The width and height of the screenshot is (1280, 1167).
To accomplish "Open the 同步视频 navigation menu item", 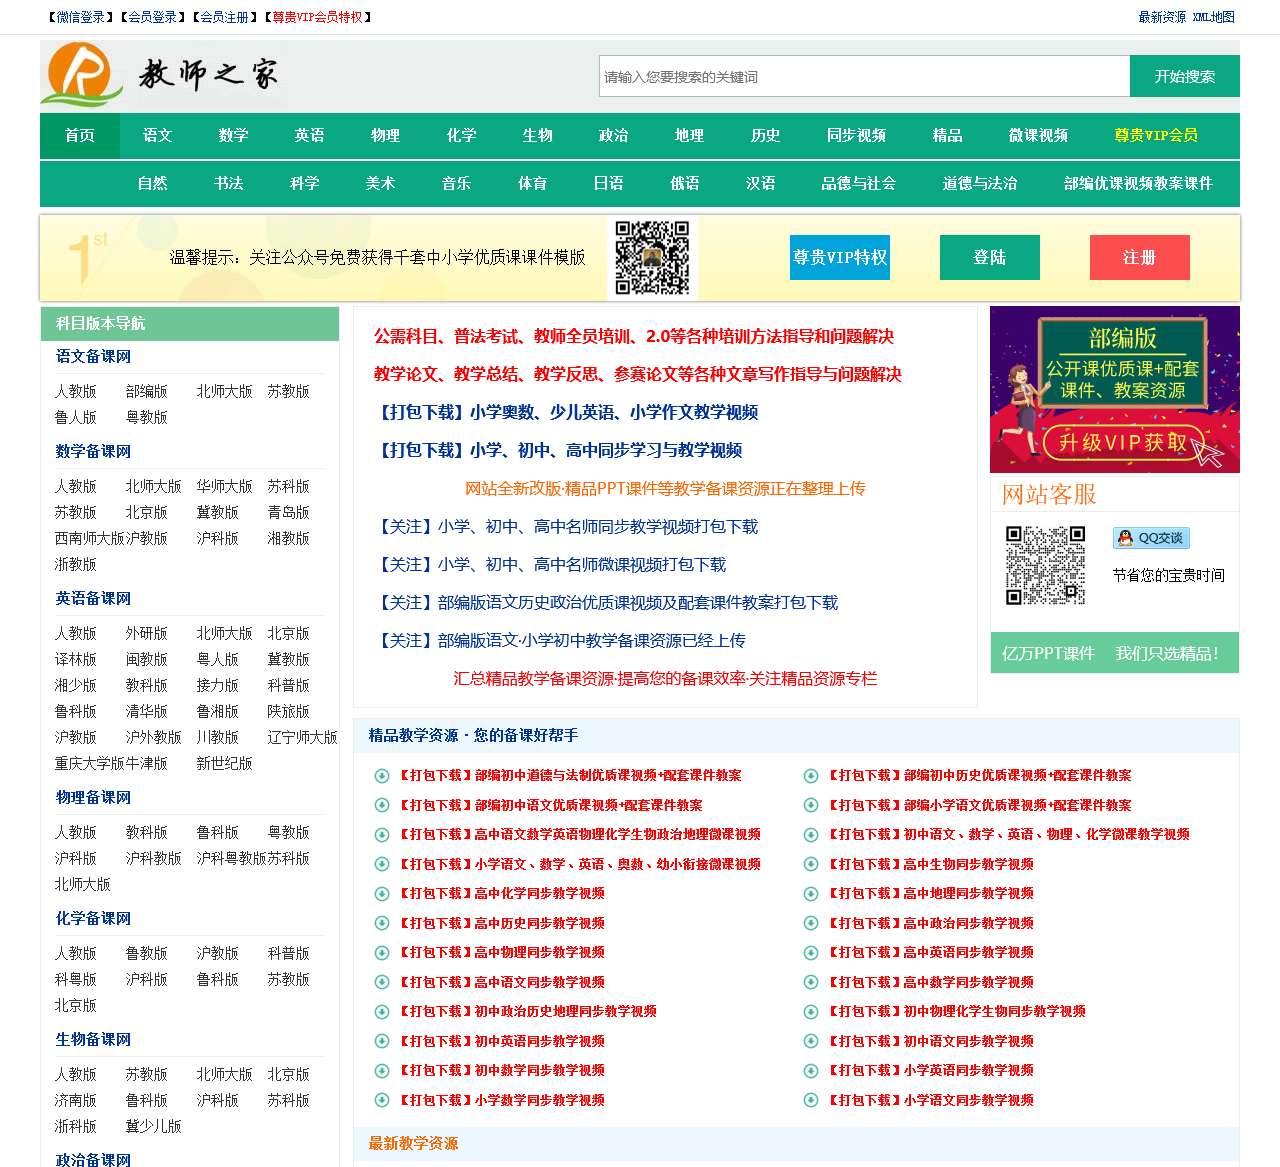I will coord(856,136).
